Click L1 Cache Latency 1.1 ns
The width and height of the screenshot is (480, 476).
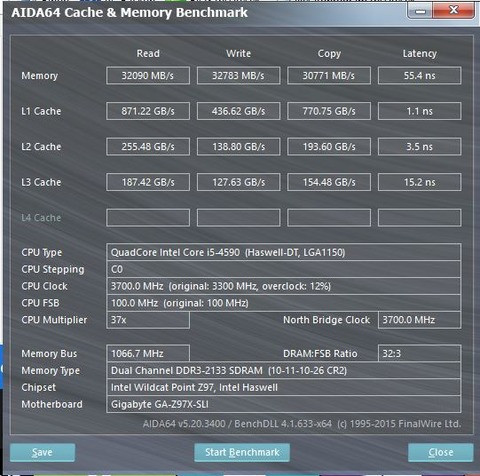(420, 111)
